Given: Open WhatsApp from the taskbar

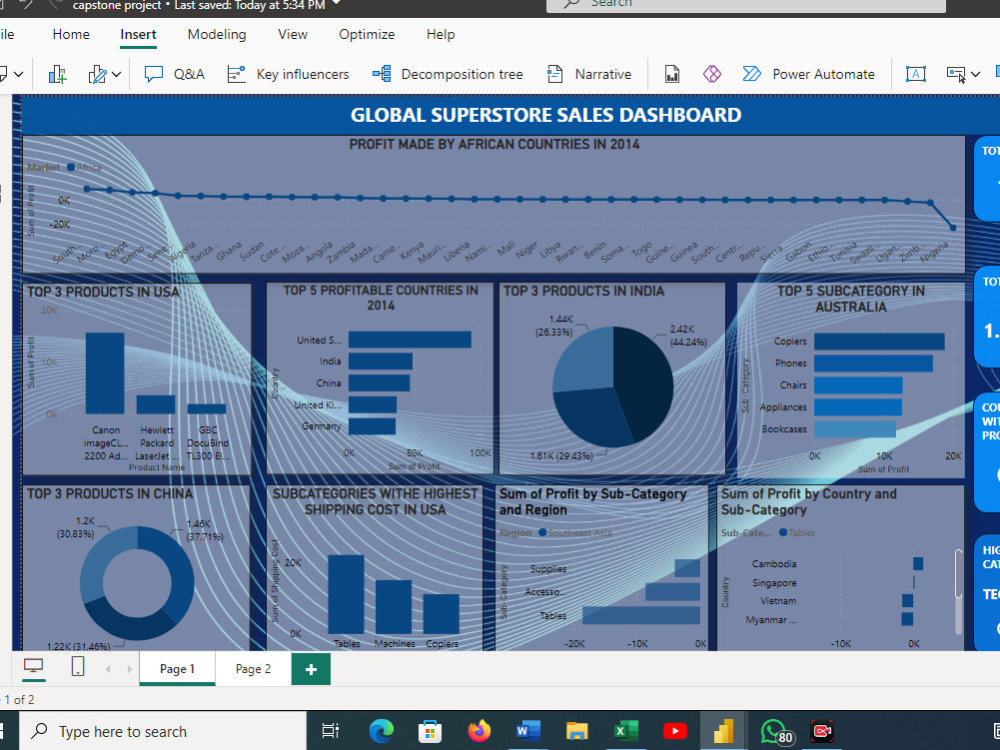Looking at the screenshot, I should click(x=772, y=730).
